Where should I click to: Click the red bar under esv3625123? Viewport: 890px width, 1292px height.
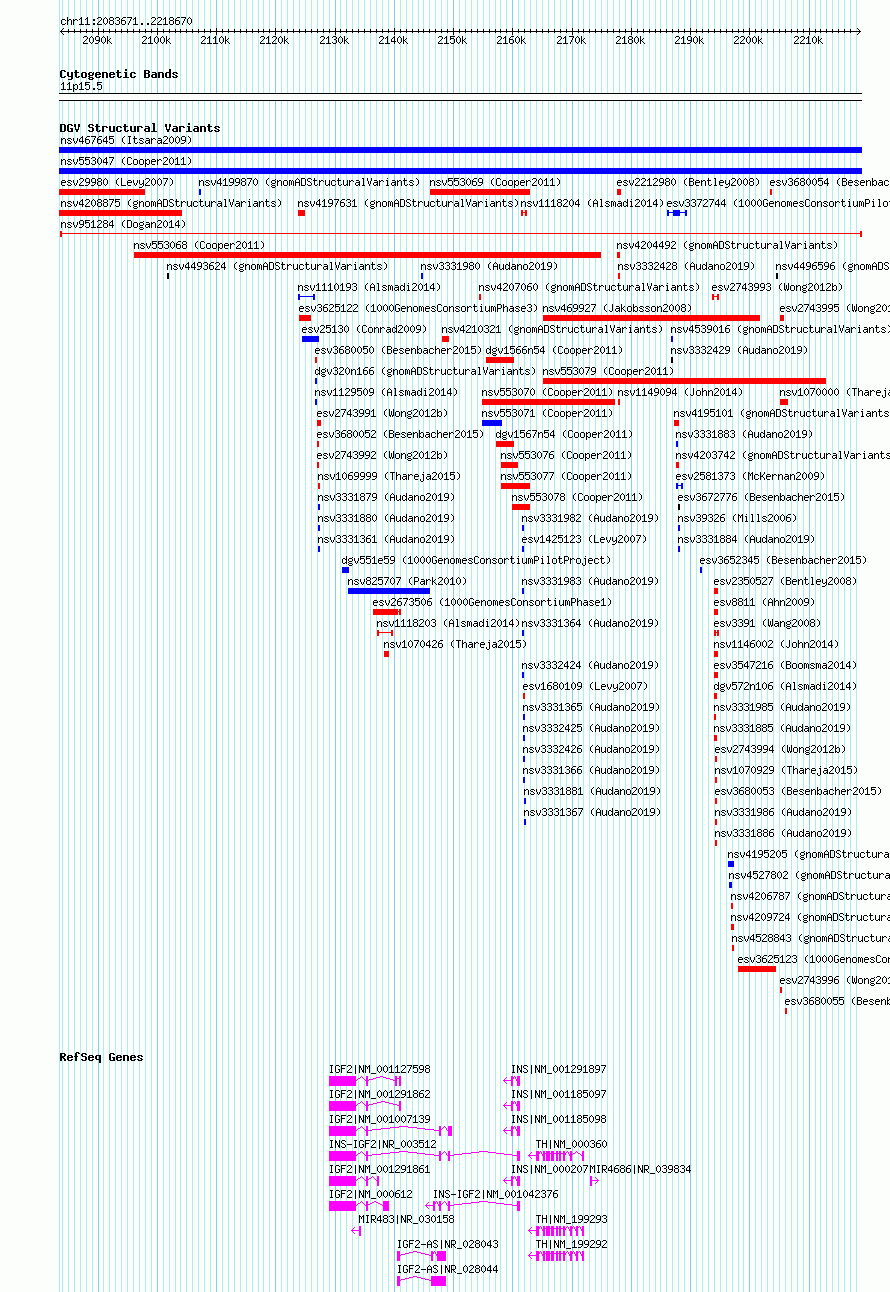click(x=757, y=969)
